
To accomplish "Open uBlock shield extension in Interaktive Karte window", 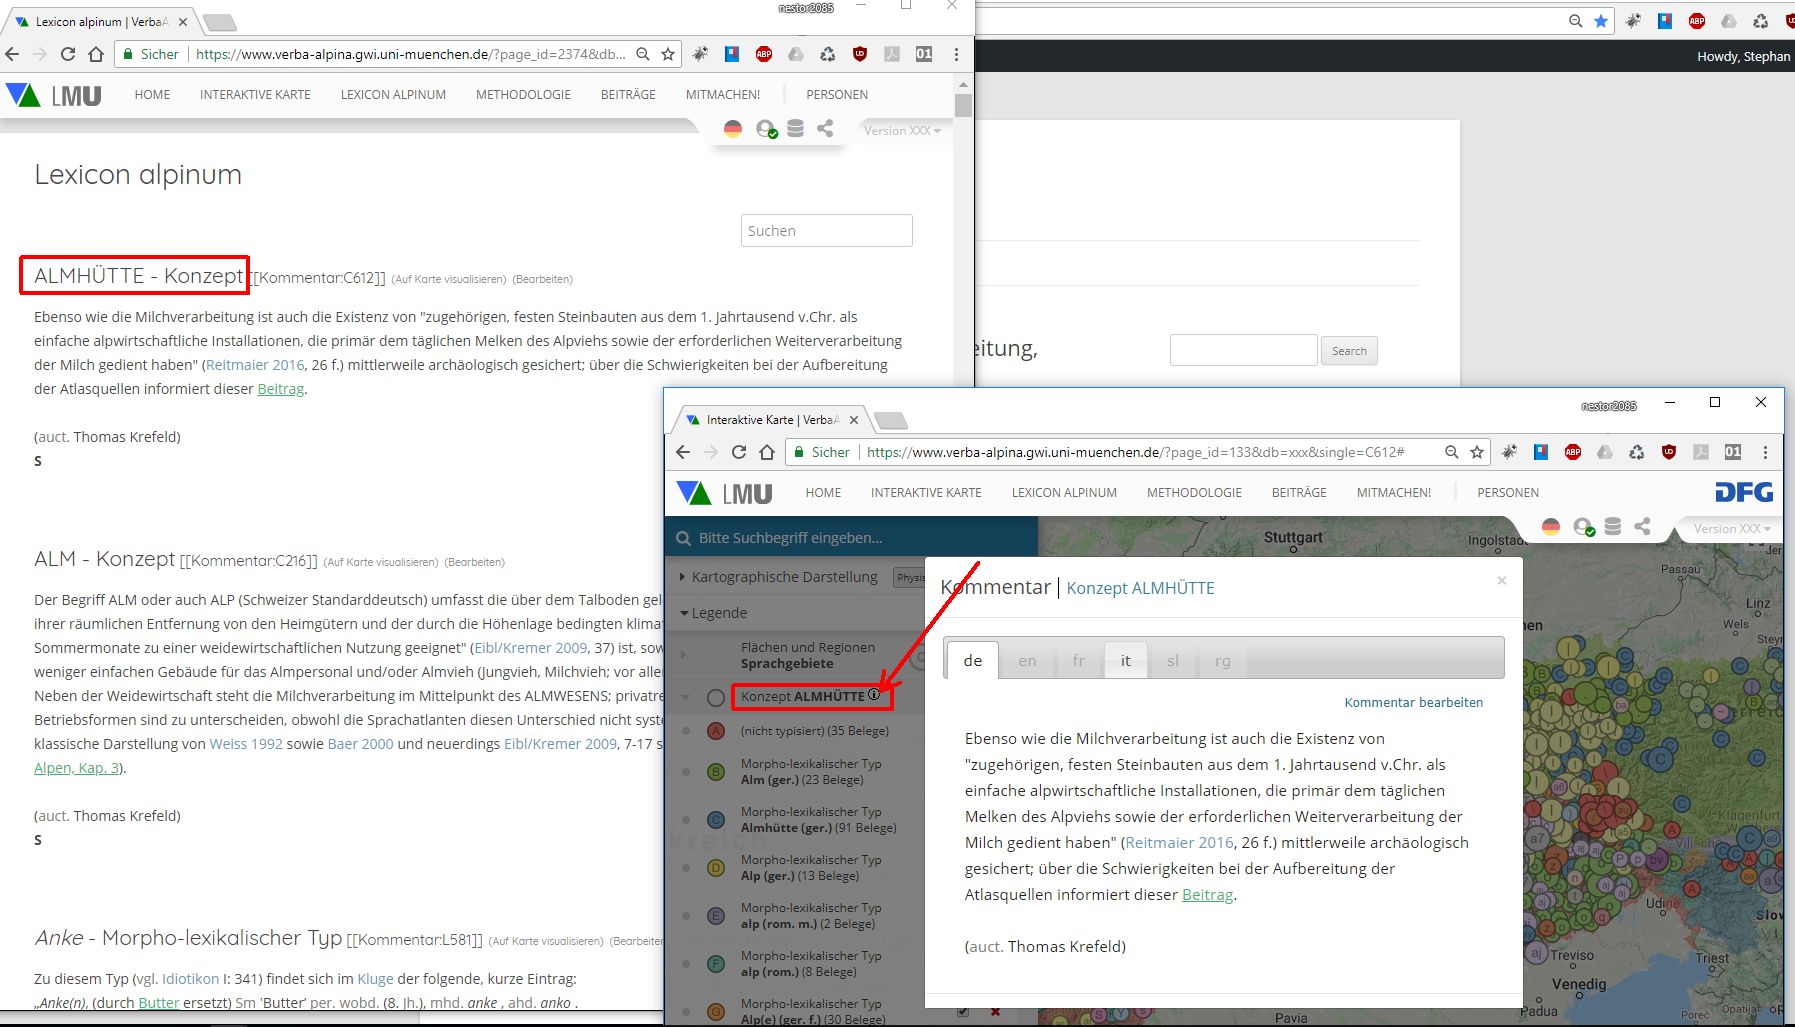I will [x=1669, y=452].
